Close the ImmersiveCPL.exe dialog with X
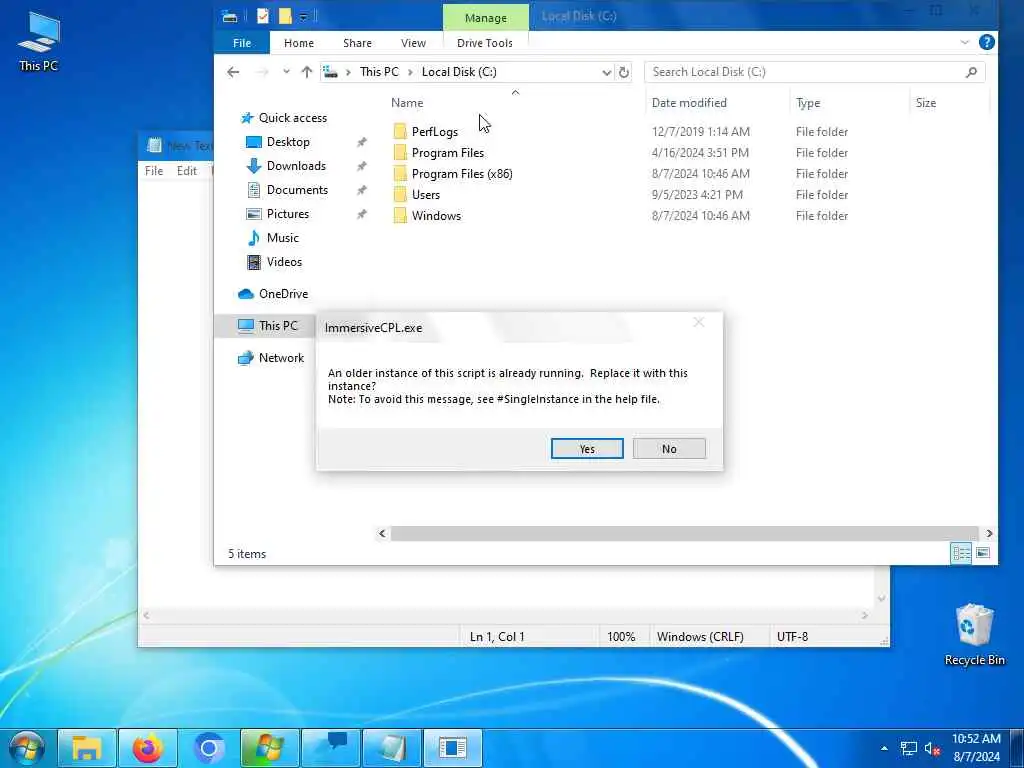 [698, 322]
